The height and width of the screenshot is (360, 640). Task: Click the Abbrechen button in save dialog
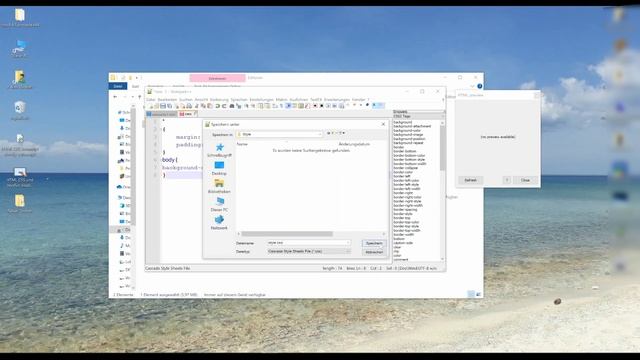(373, 252)
